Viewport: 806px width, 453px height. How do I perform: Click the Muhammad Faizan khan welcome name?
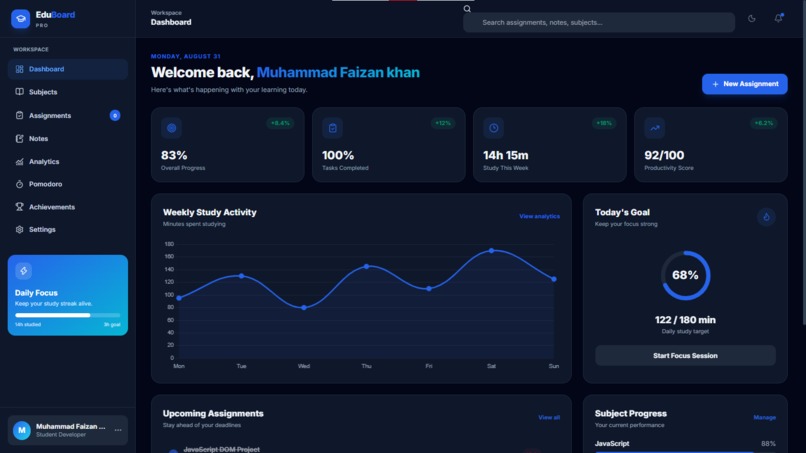[338, 73]
